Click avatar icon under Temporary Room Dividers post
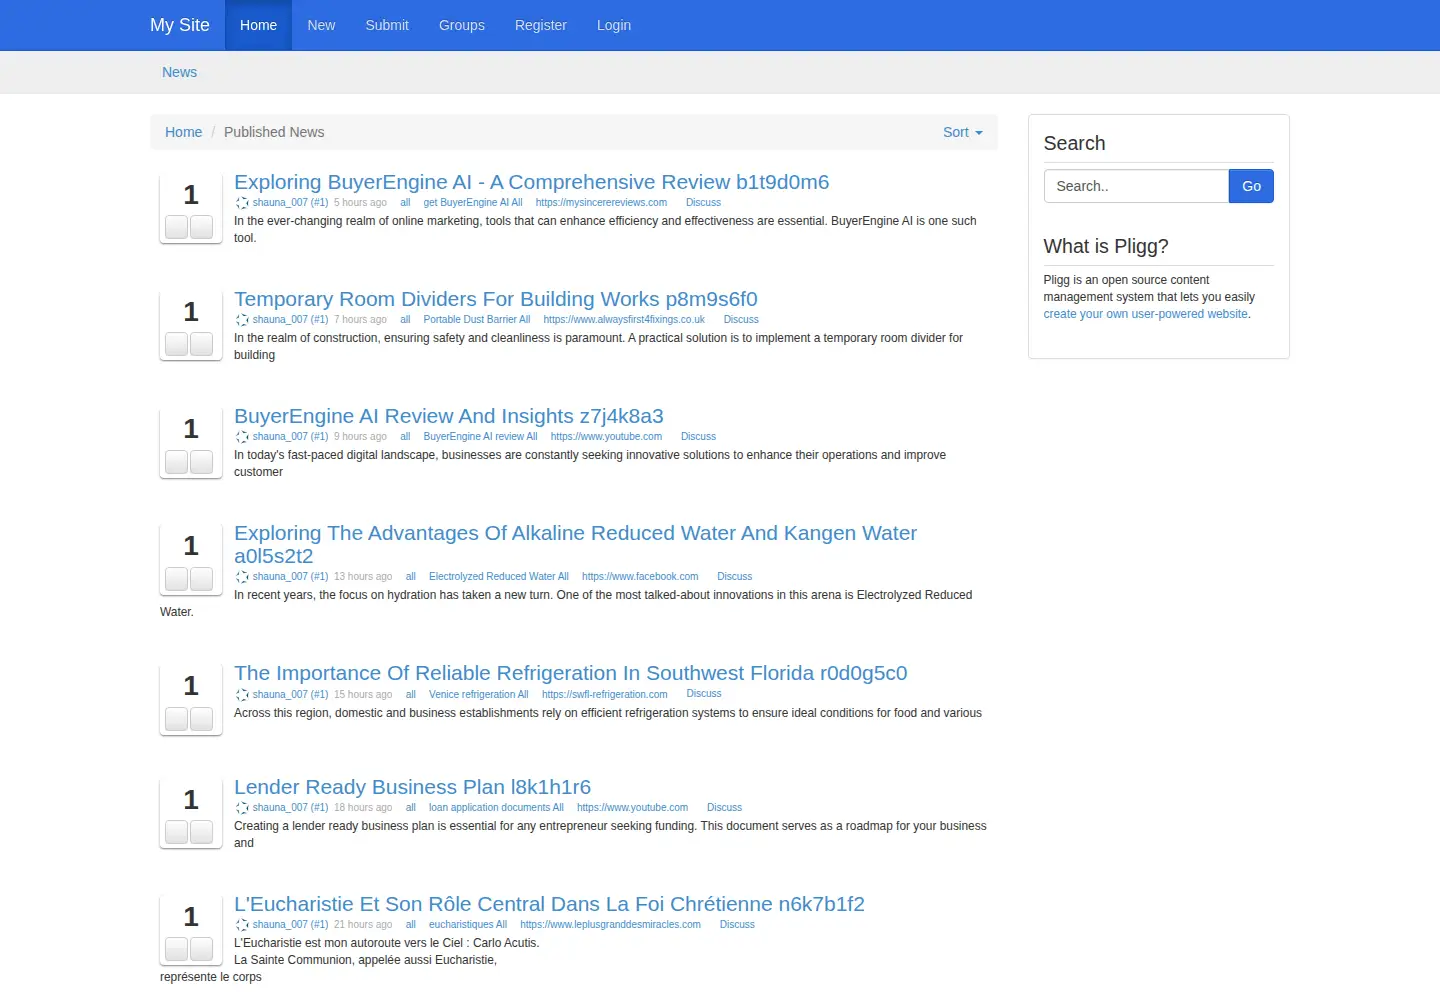 242,320
